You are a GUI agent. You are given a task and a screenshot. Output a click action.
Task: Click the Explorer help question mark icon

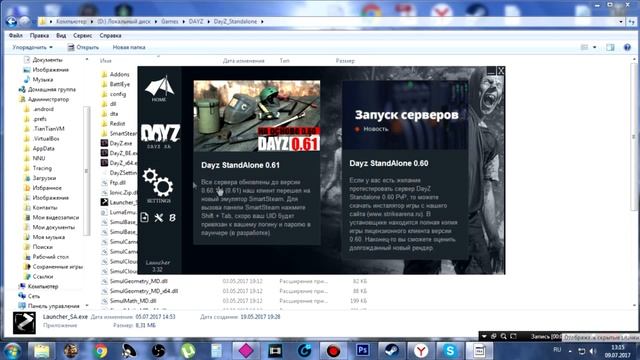(x=627, y=47)
